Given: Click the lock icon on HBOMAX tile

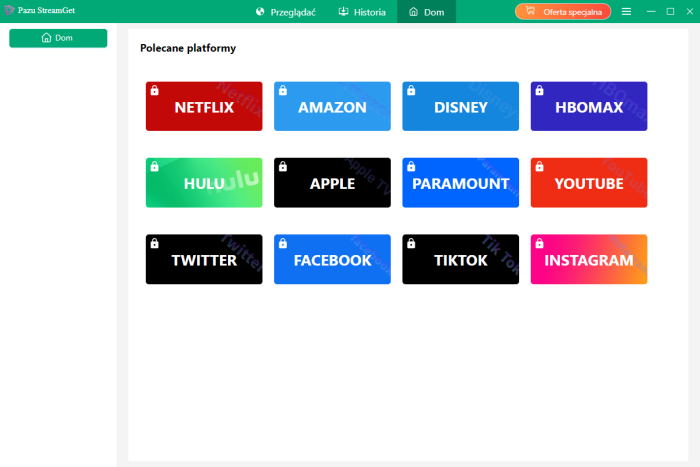Looking at the screenshot, I should (539, 90).
